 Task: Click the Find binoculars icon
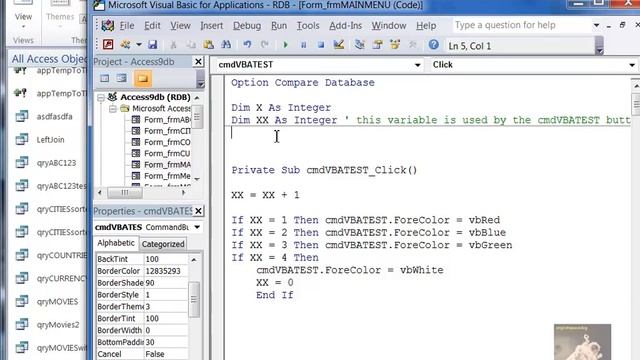pyautogui.click(x=226, y=44)
